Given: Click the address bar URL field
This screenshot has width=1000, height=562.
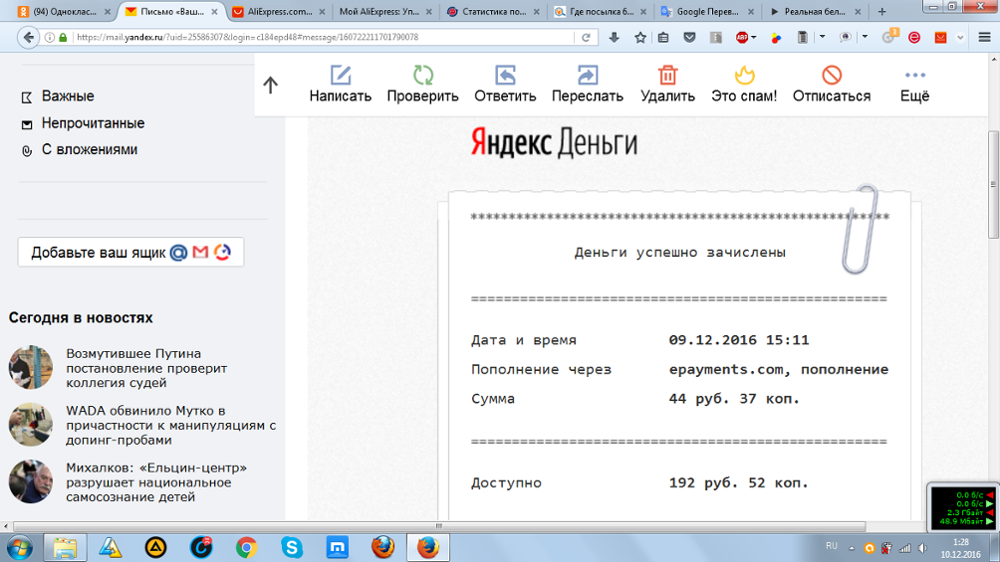Looking at the screenshot, I should coord(322,38).
